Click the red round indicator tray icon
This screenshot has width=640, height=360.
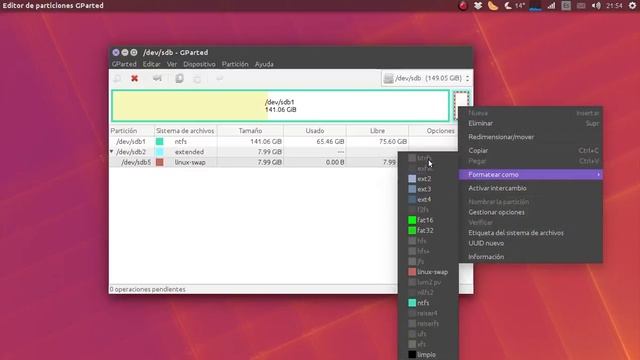pyautogui.click(x=463, y=5)
